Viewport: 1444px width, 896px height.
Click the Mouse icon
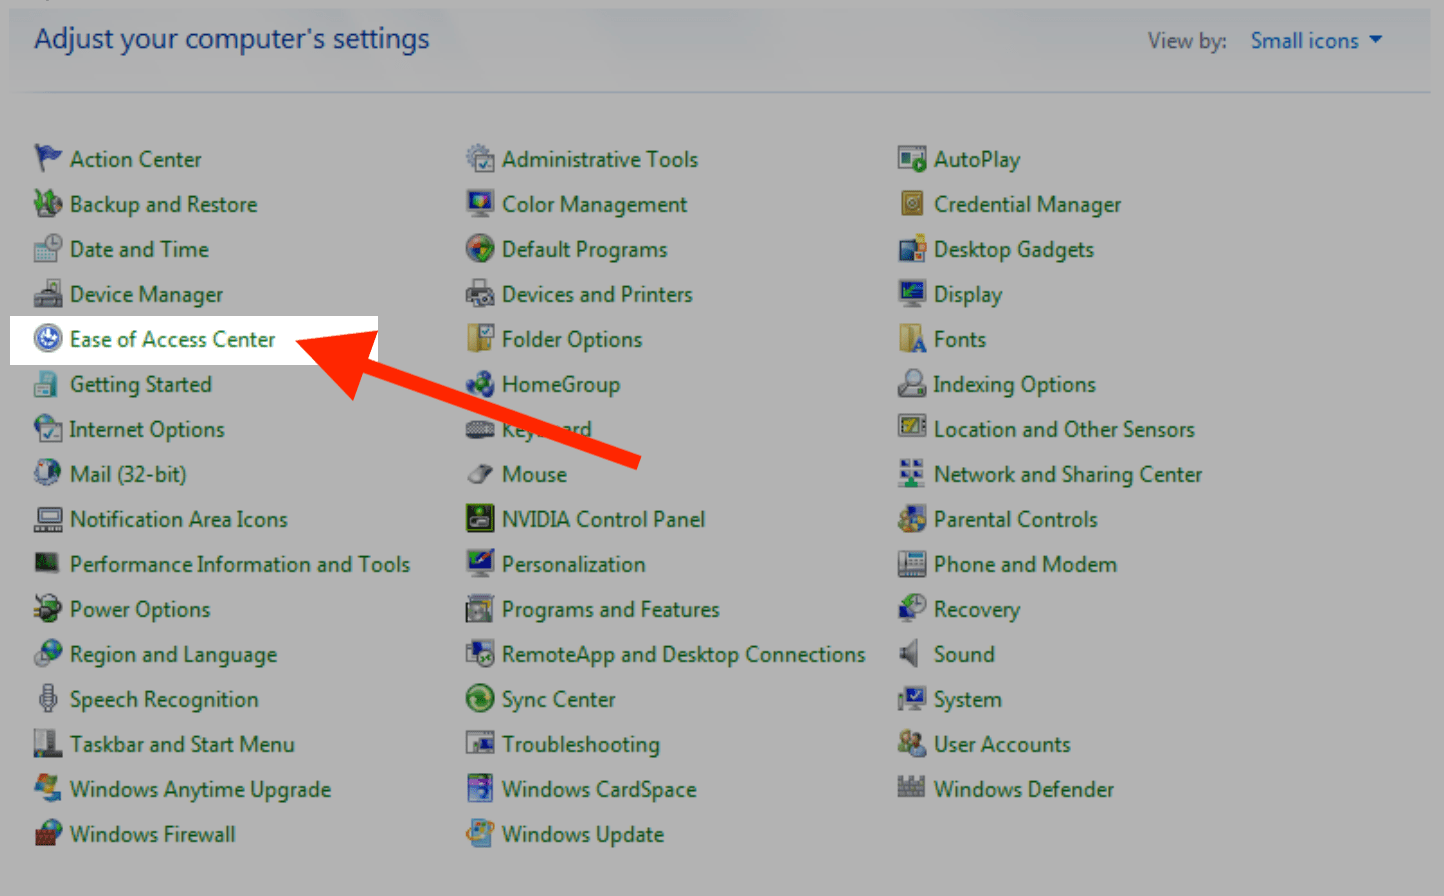(x=480, y=473)
